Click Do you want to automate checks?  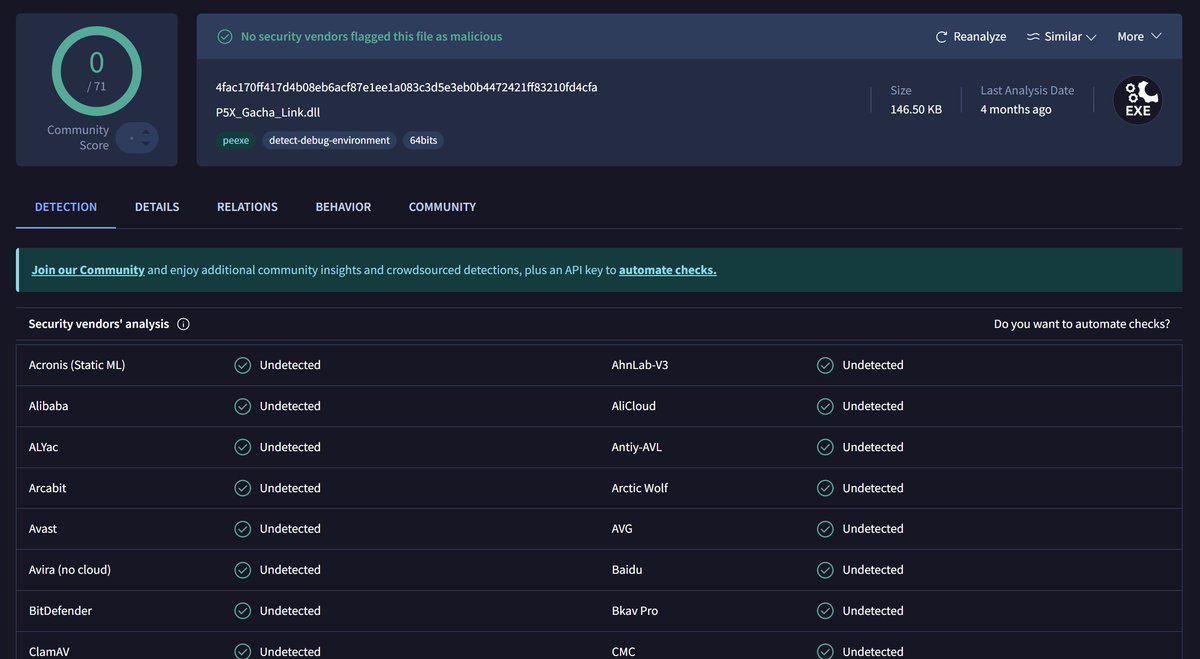point(1082,324)
